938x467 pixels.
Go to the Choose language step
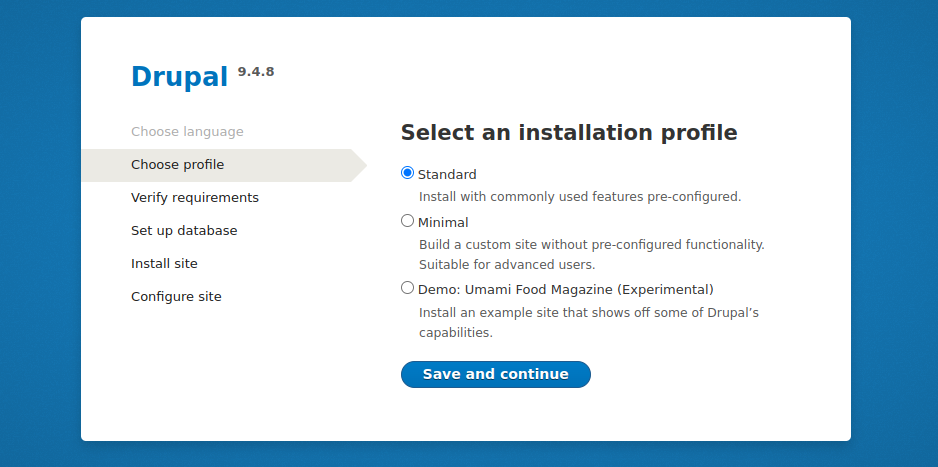pos(187,132)
